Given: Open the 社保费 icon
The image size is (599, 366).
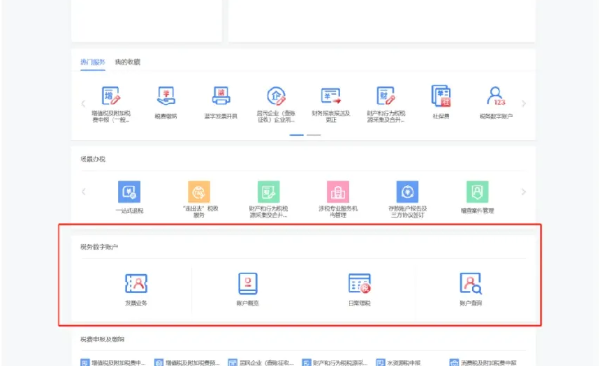Looking at the screenshot, I should click(x=441, y=96).
